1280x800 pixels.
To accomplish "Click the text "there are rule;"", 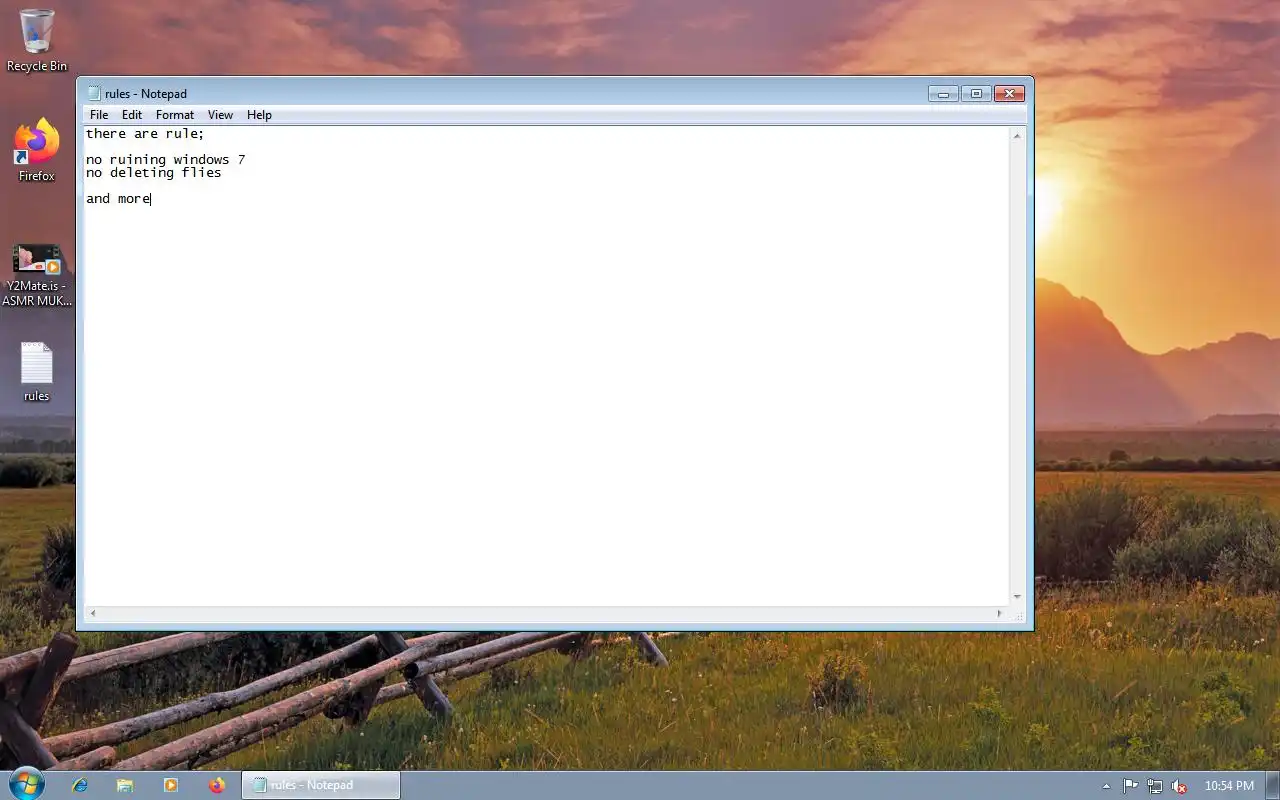I will 145,134.
